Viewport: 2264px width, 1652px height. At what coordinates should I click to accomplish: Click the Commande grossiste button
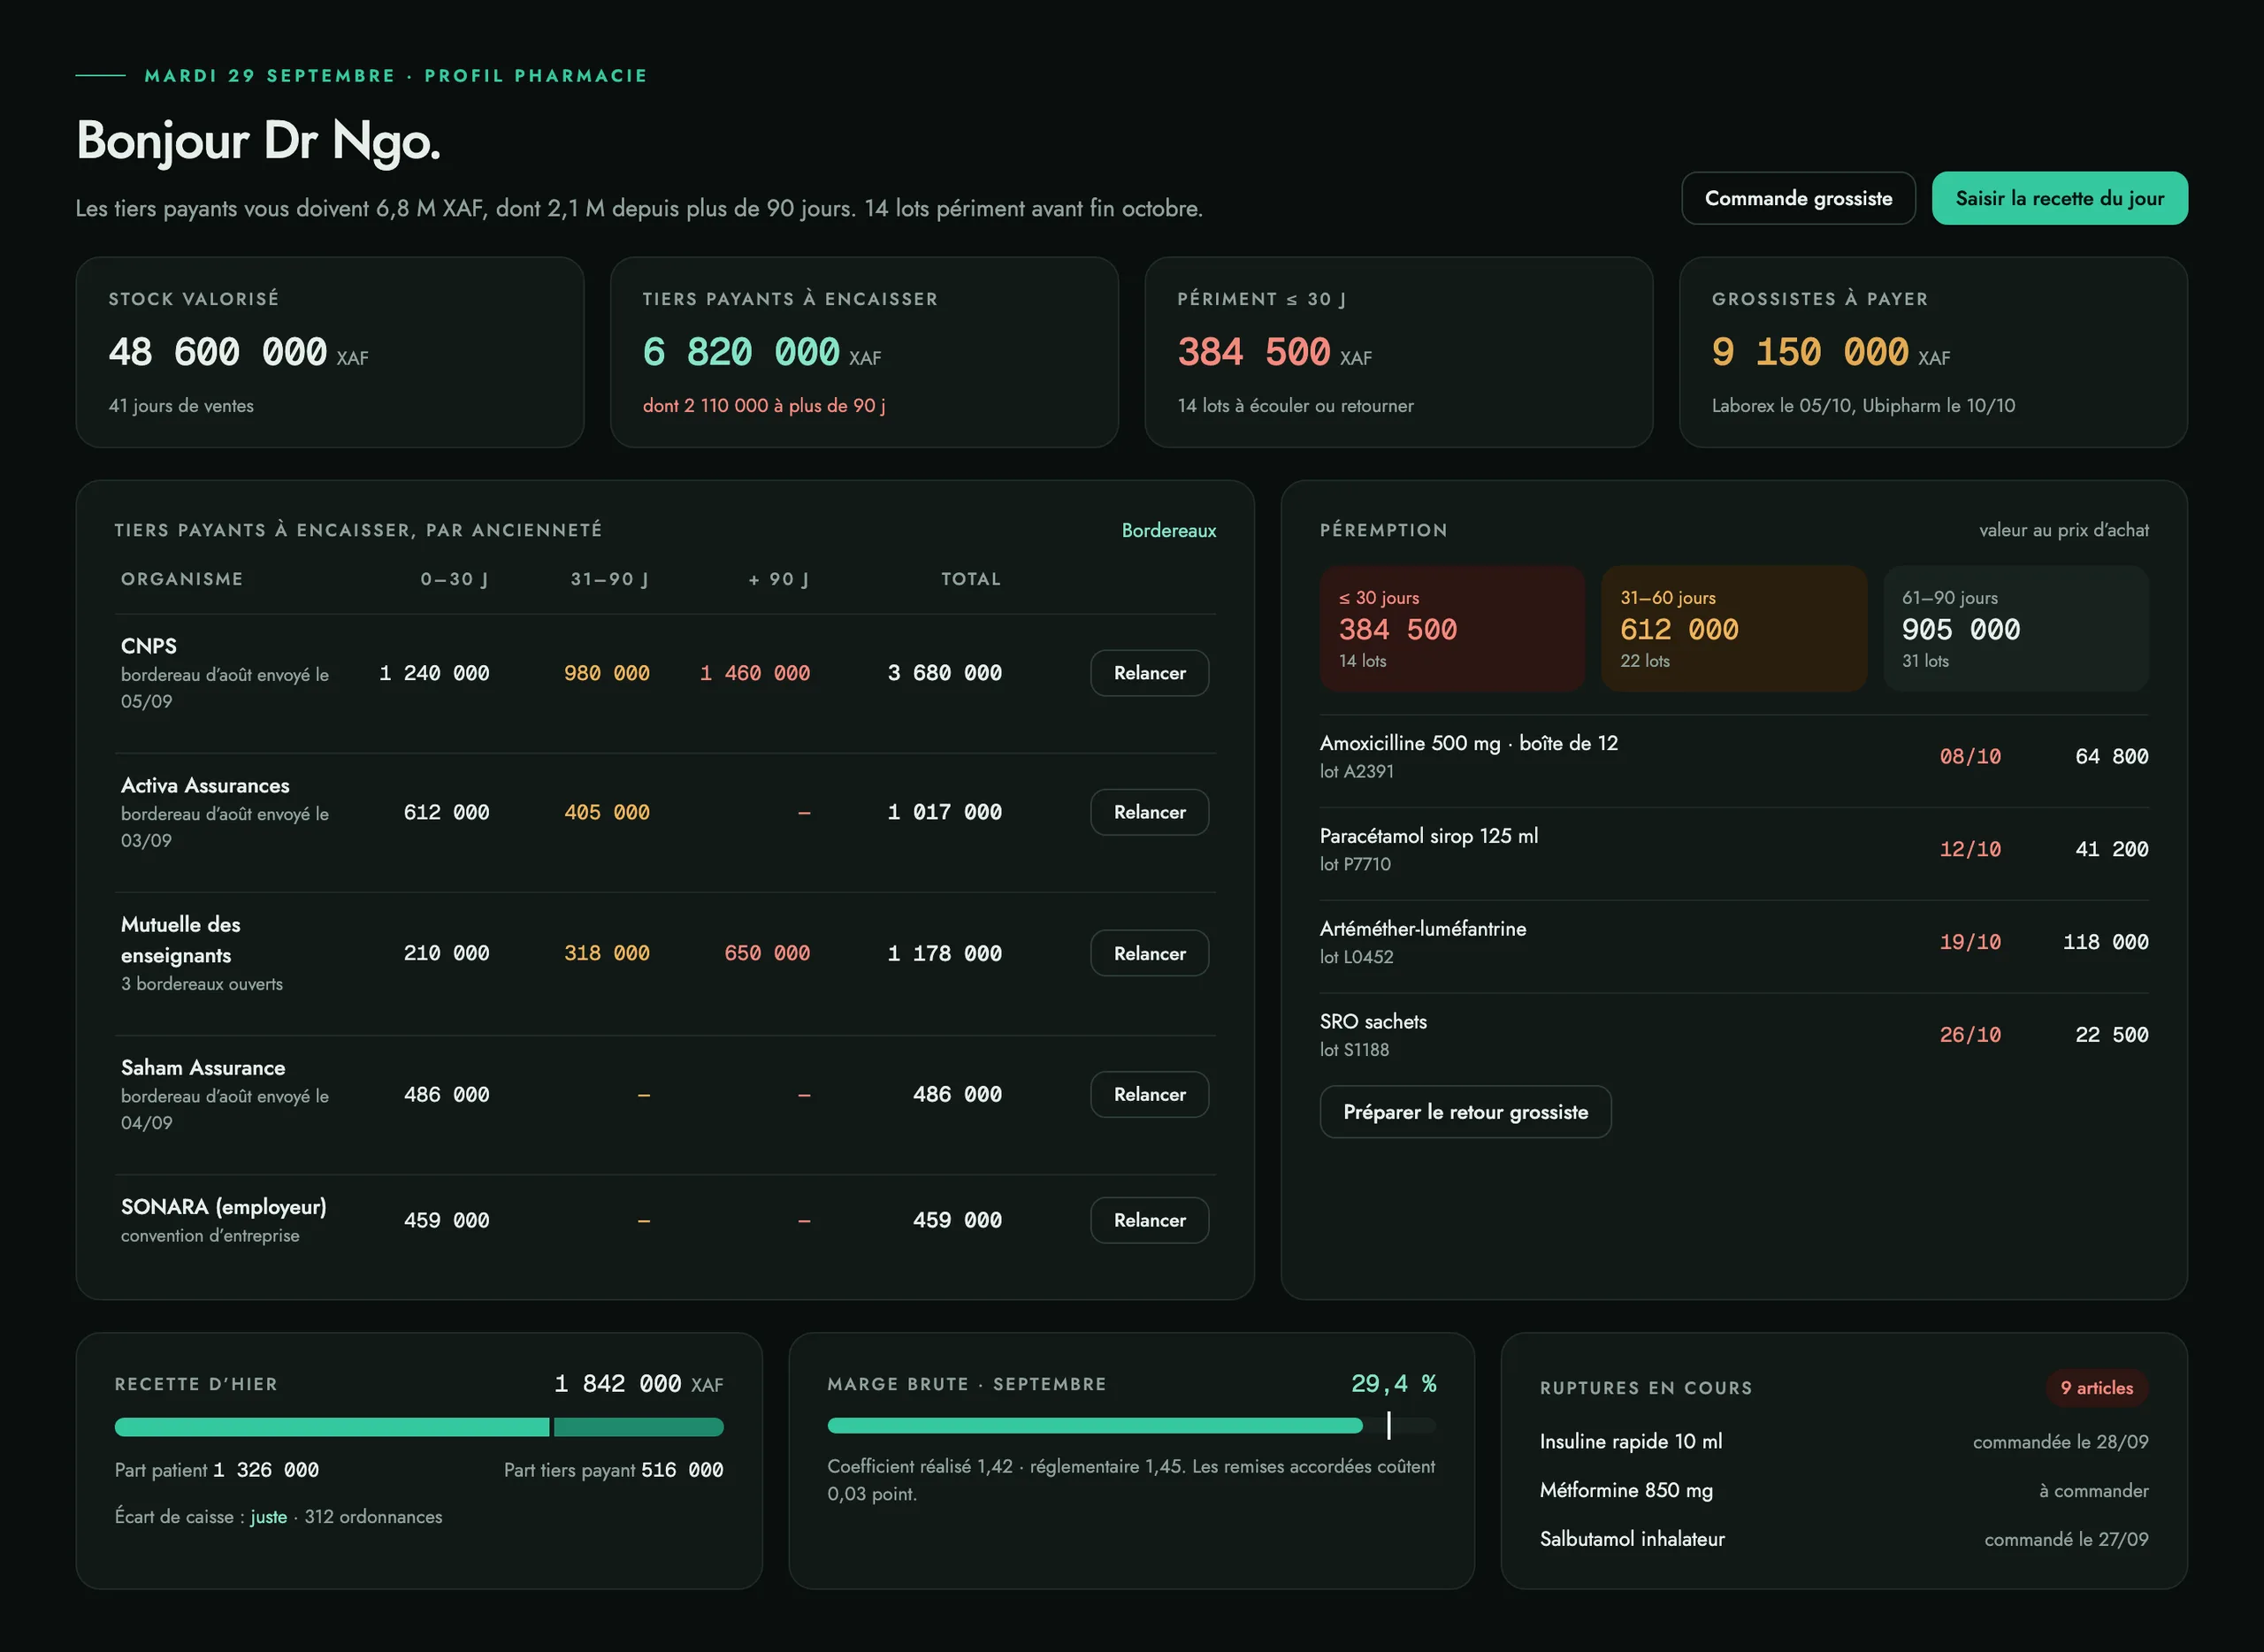[x=1798, y=198]
